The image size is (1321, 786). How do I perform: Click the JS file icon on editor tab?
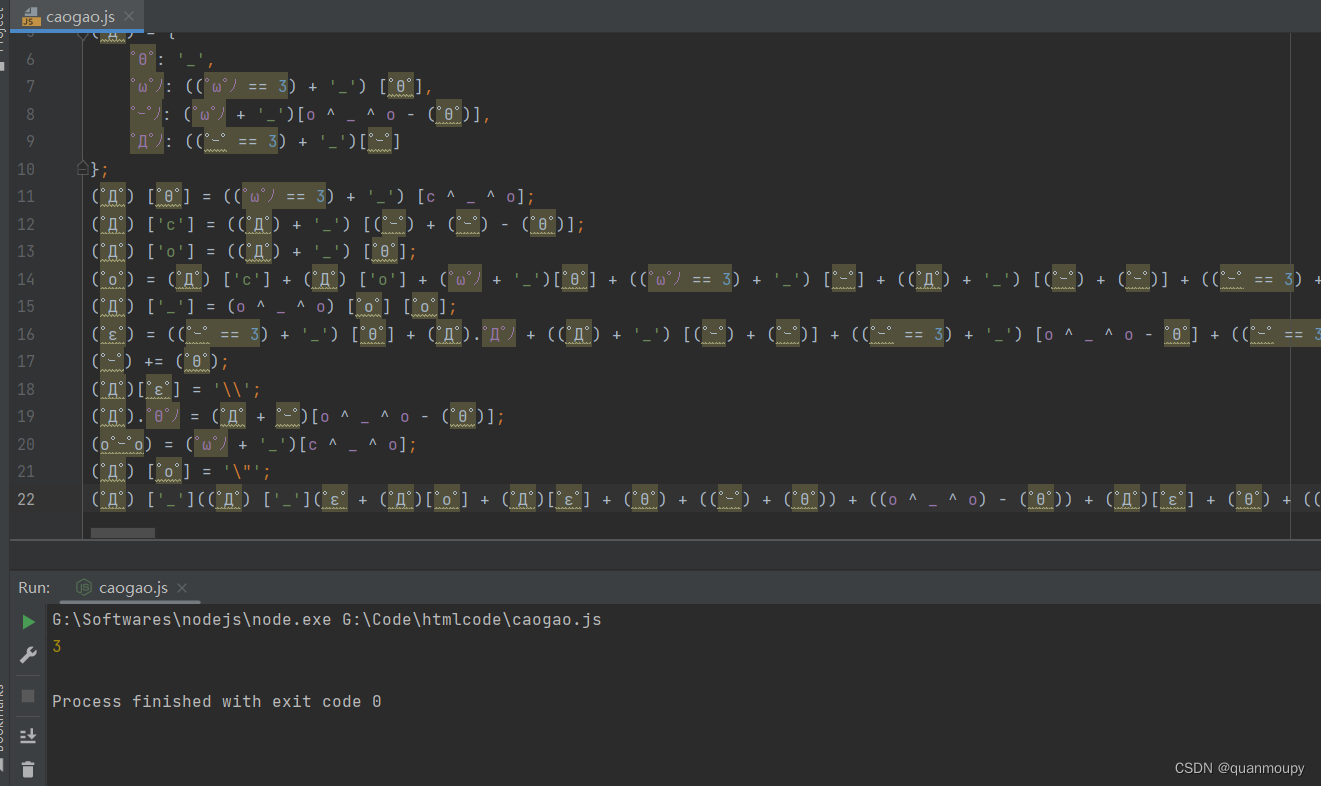pos(31,17)
